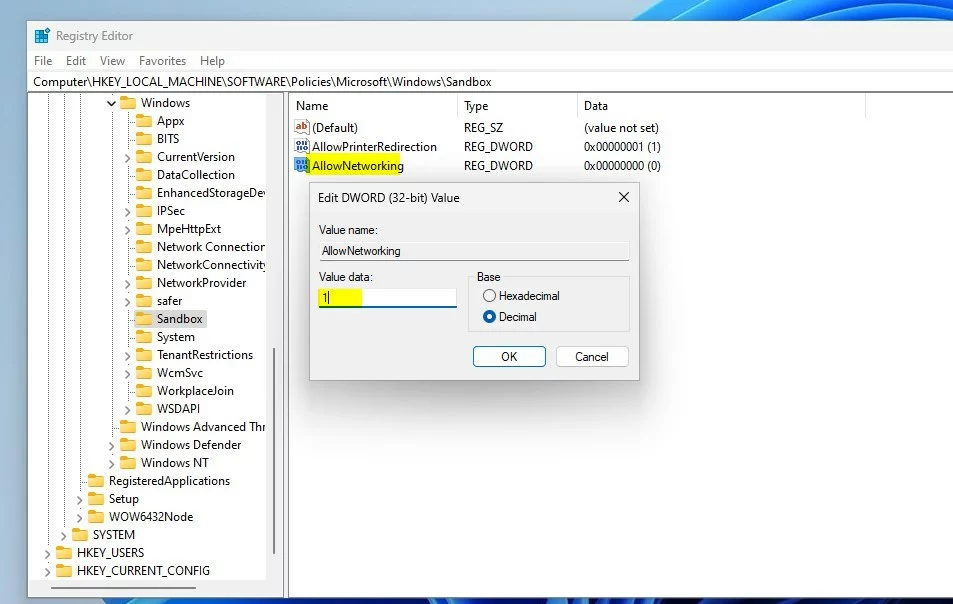Click the 0x00000000 (0) data cell
This screenshot has height=604, width=953.
click(622, 165)
